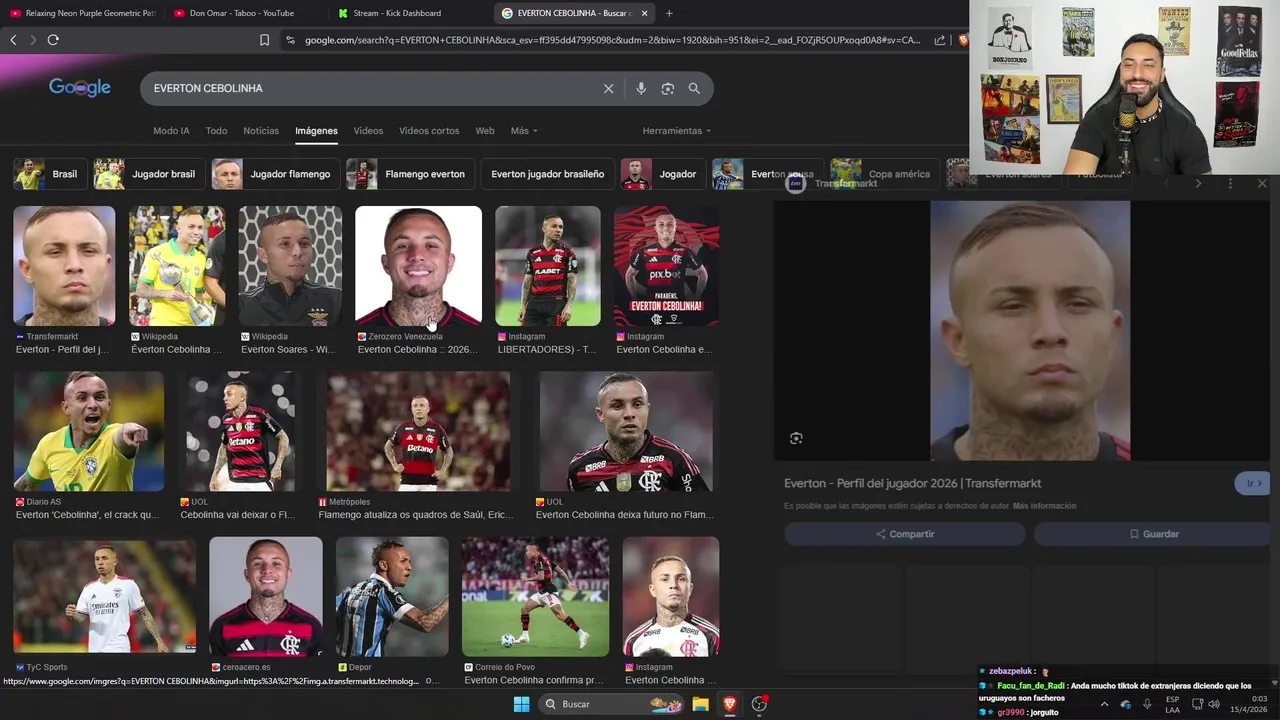The image size is (1280, 720).
Task: Open Wikipedia Éverton Cebolinha trophy thumbnail
Action: click(x=177, y=266)
